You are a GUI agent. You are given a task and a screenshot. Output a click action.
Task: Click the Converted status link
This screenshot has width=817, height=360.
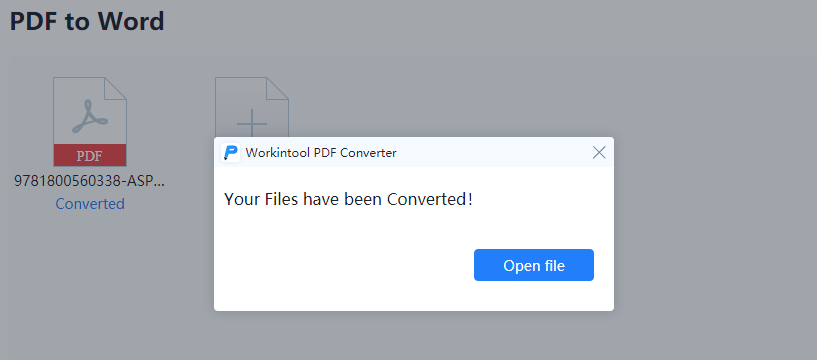[x=90, y=204]
